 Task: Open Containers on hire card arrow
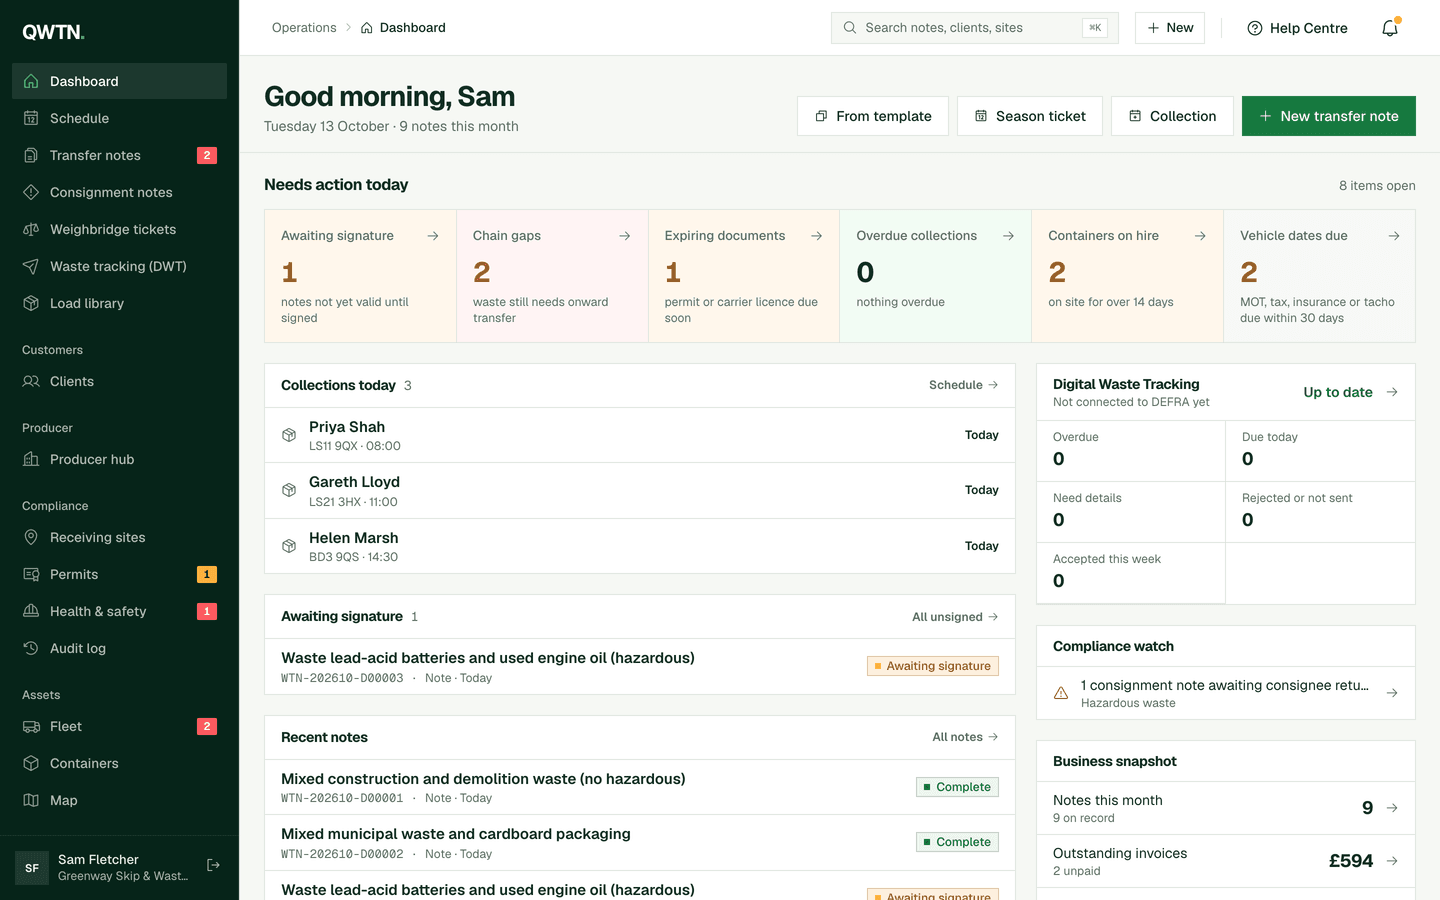pos(1201,236)
